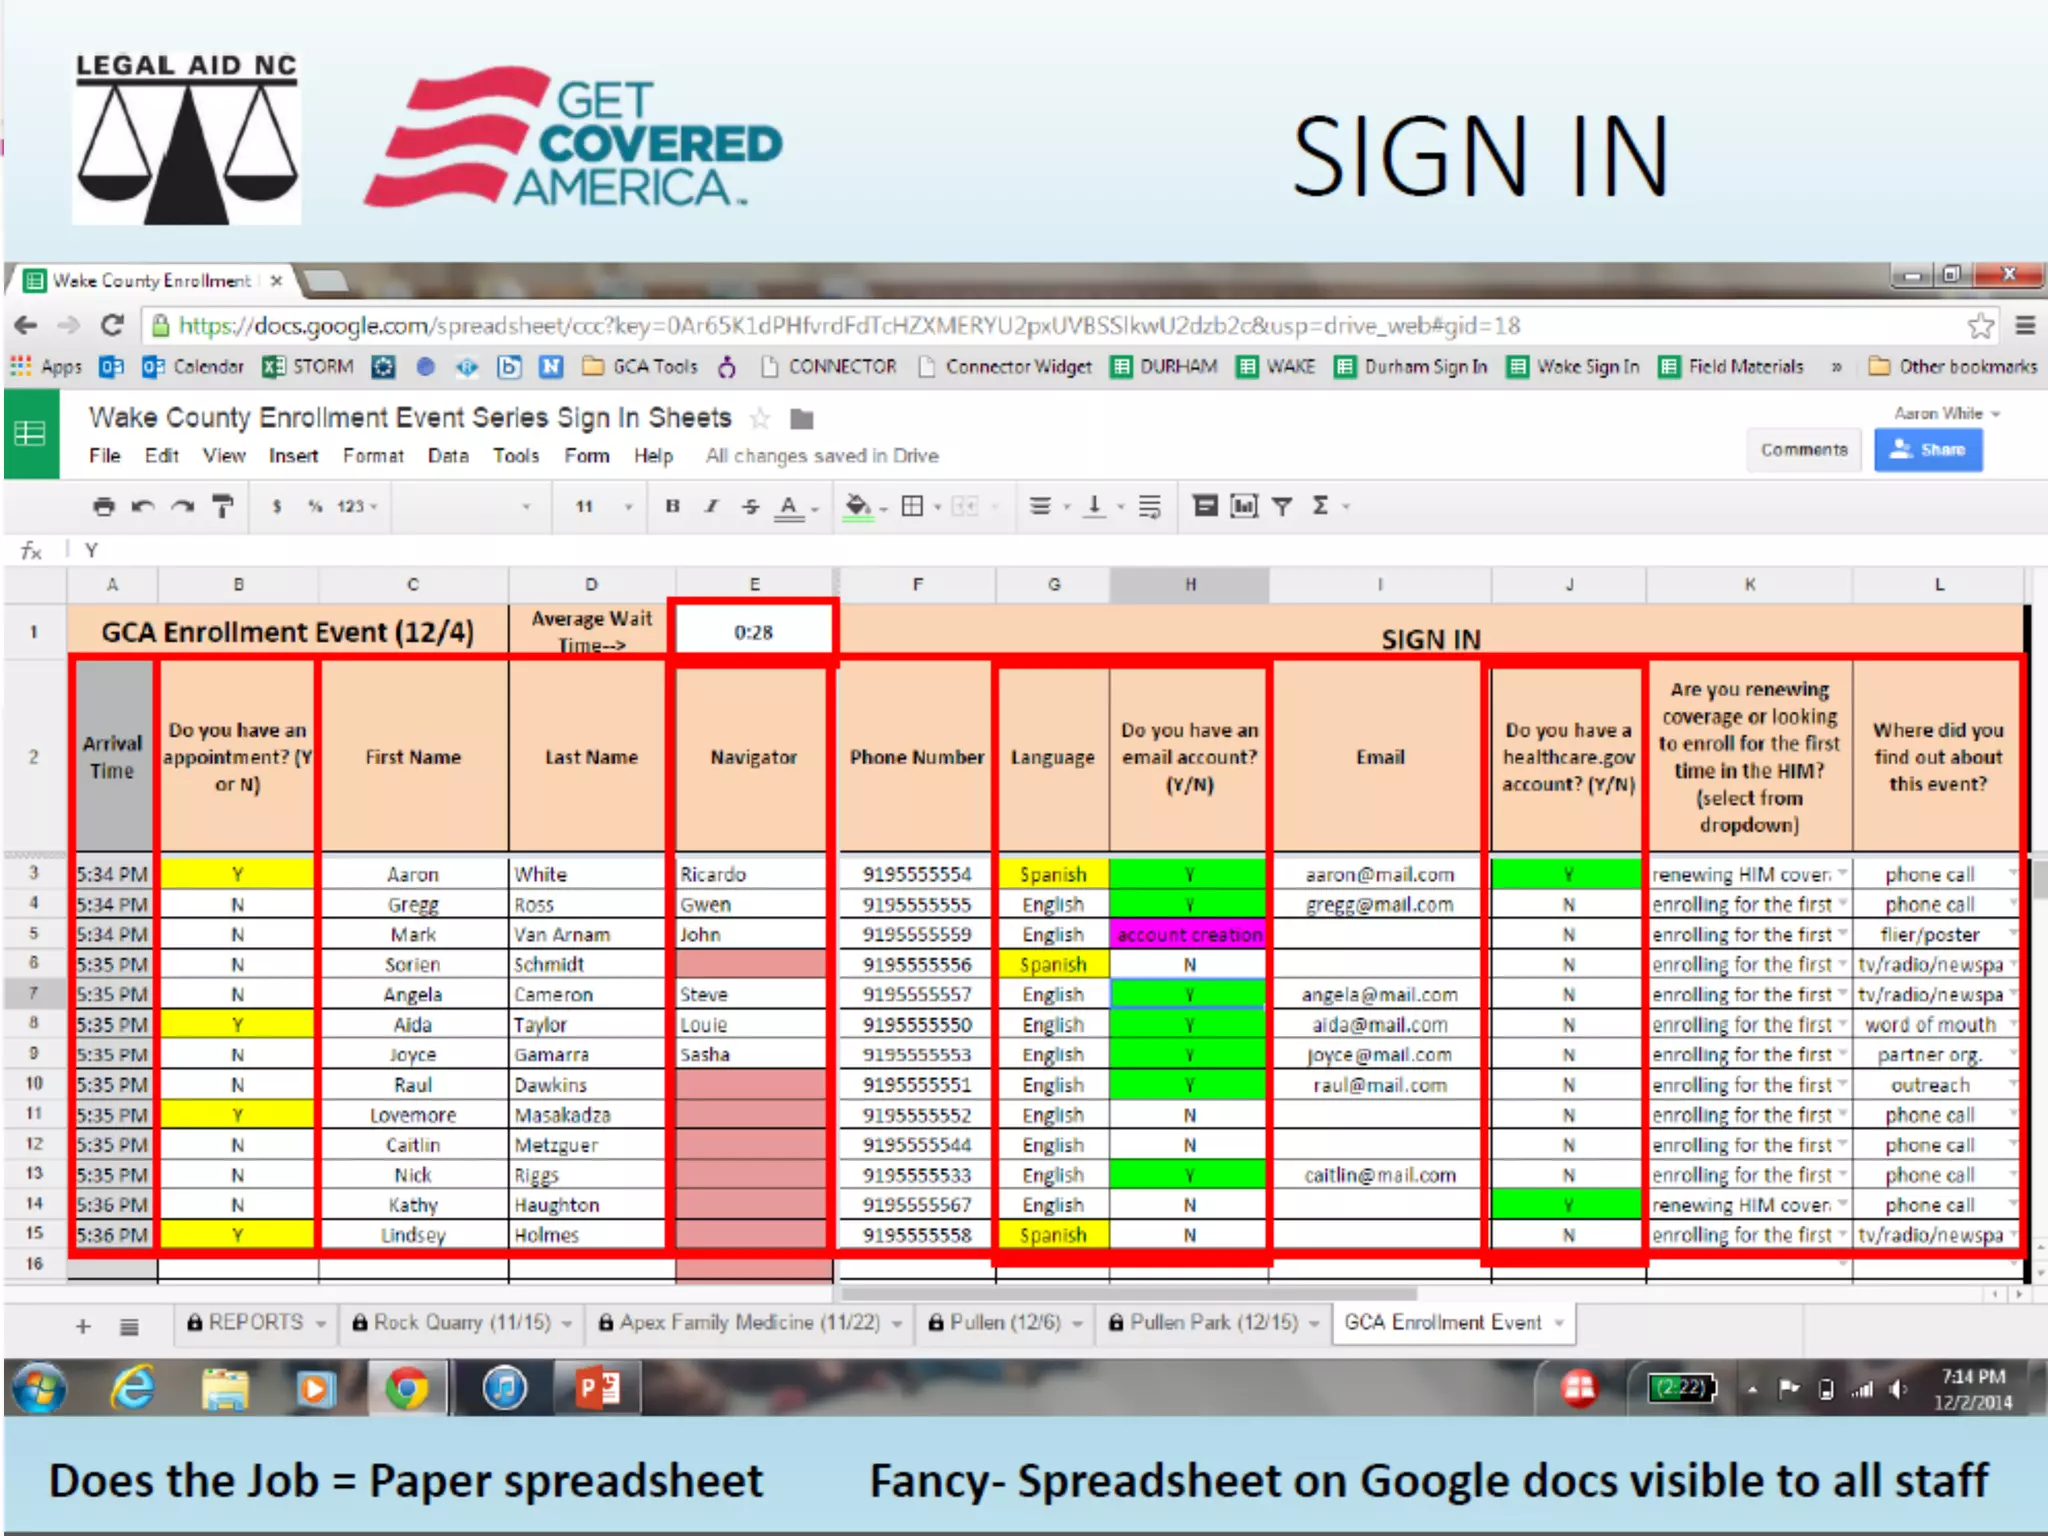This screenshot has height=1536, width=2048.
Task: Open the text color picker
Action: tap(794, 507)
